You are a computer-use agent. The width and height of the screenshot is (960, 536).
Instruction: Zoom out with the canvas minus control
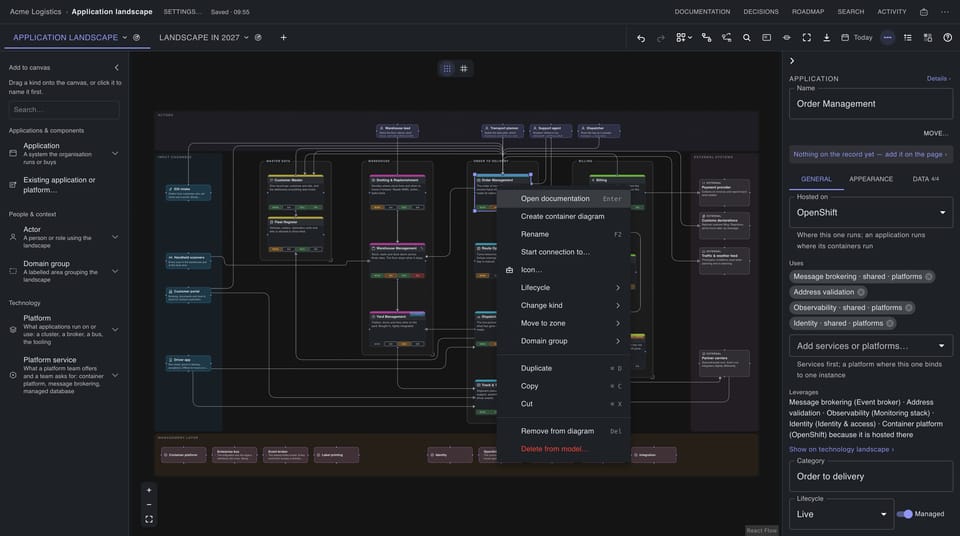(x=149, y=505)
